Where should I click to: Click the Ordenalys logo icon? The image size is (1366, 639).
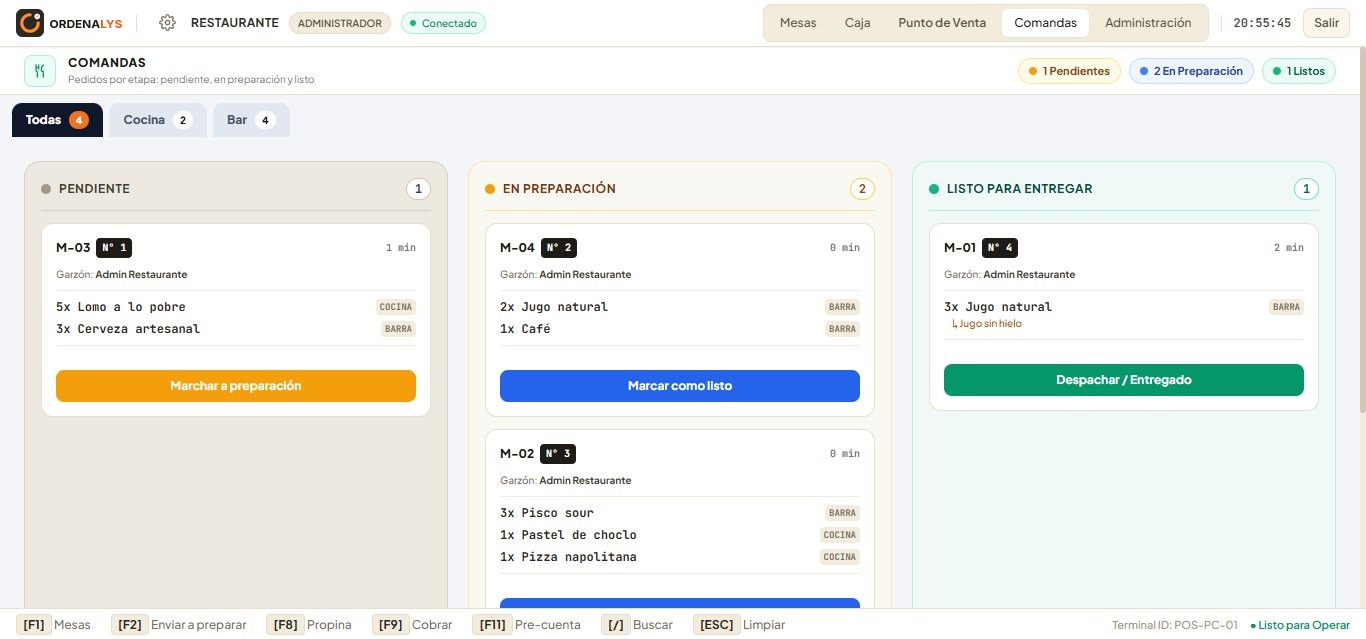pos(30,22)
